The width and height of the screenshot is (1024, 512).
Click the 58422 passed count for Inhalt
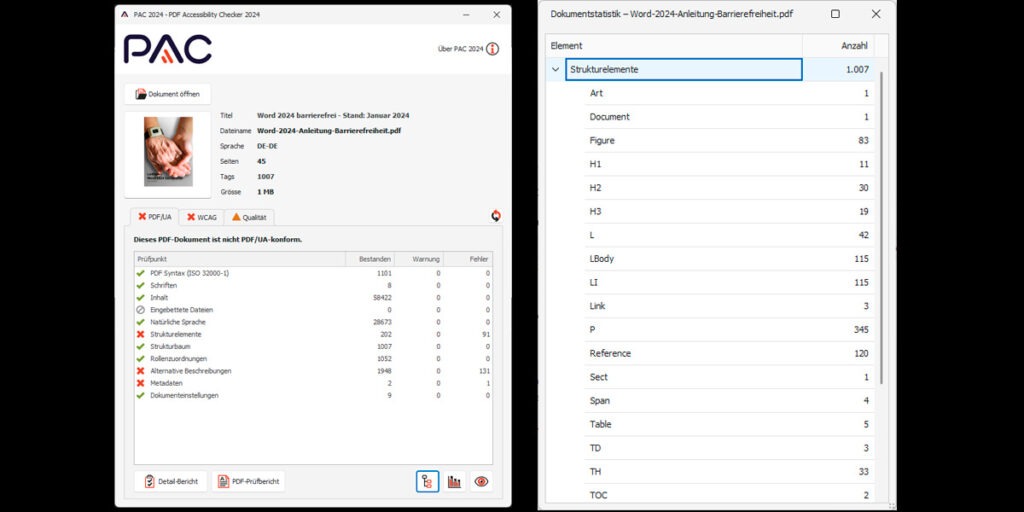point(382,298)
